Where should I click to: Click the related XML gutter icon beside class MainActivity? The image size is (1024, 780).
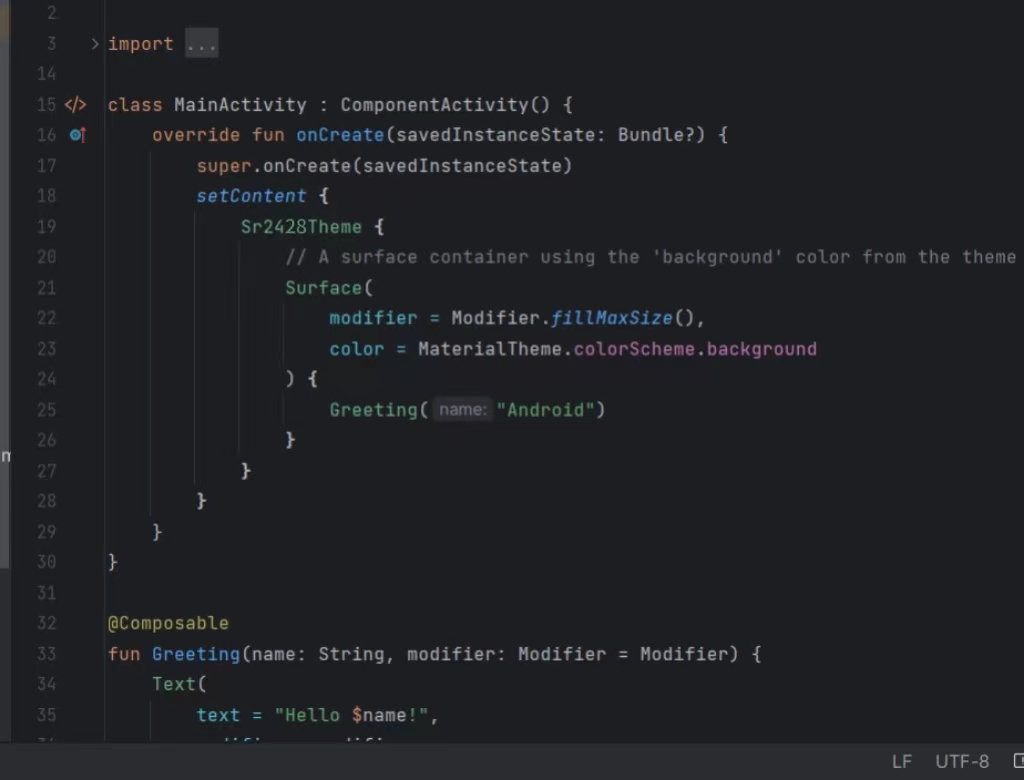tap(75, 105)
